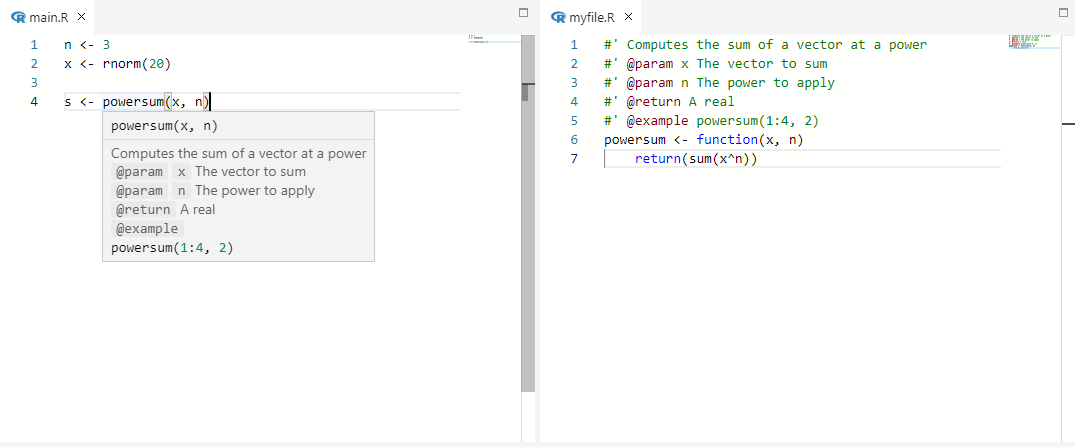Click the R file icon on myfile.R tab
1075x447 pixels.
click(559, 17)
